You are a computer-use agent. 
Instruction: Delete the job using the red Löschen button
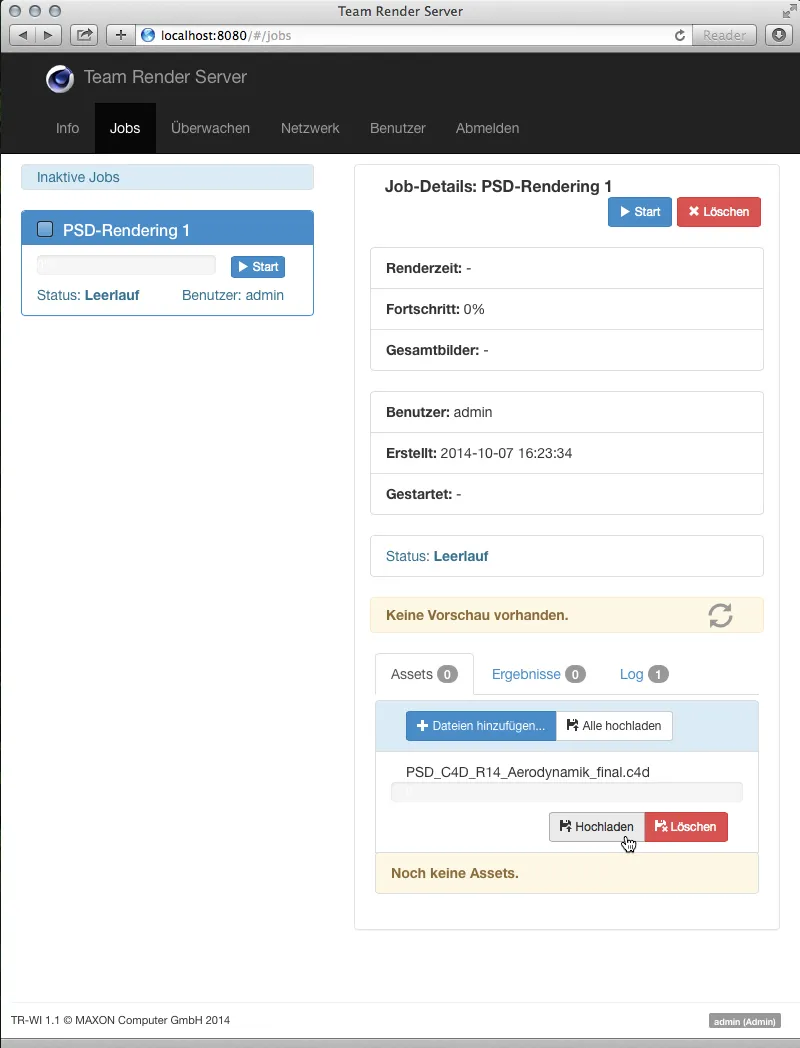[x=719, y=212]
